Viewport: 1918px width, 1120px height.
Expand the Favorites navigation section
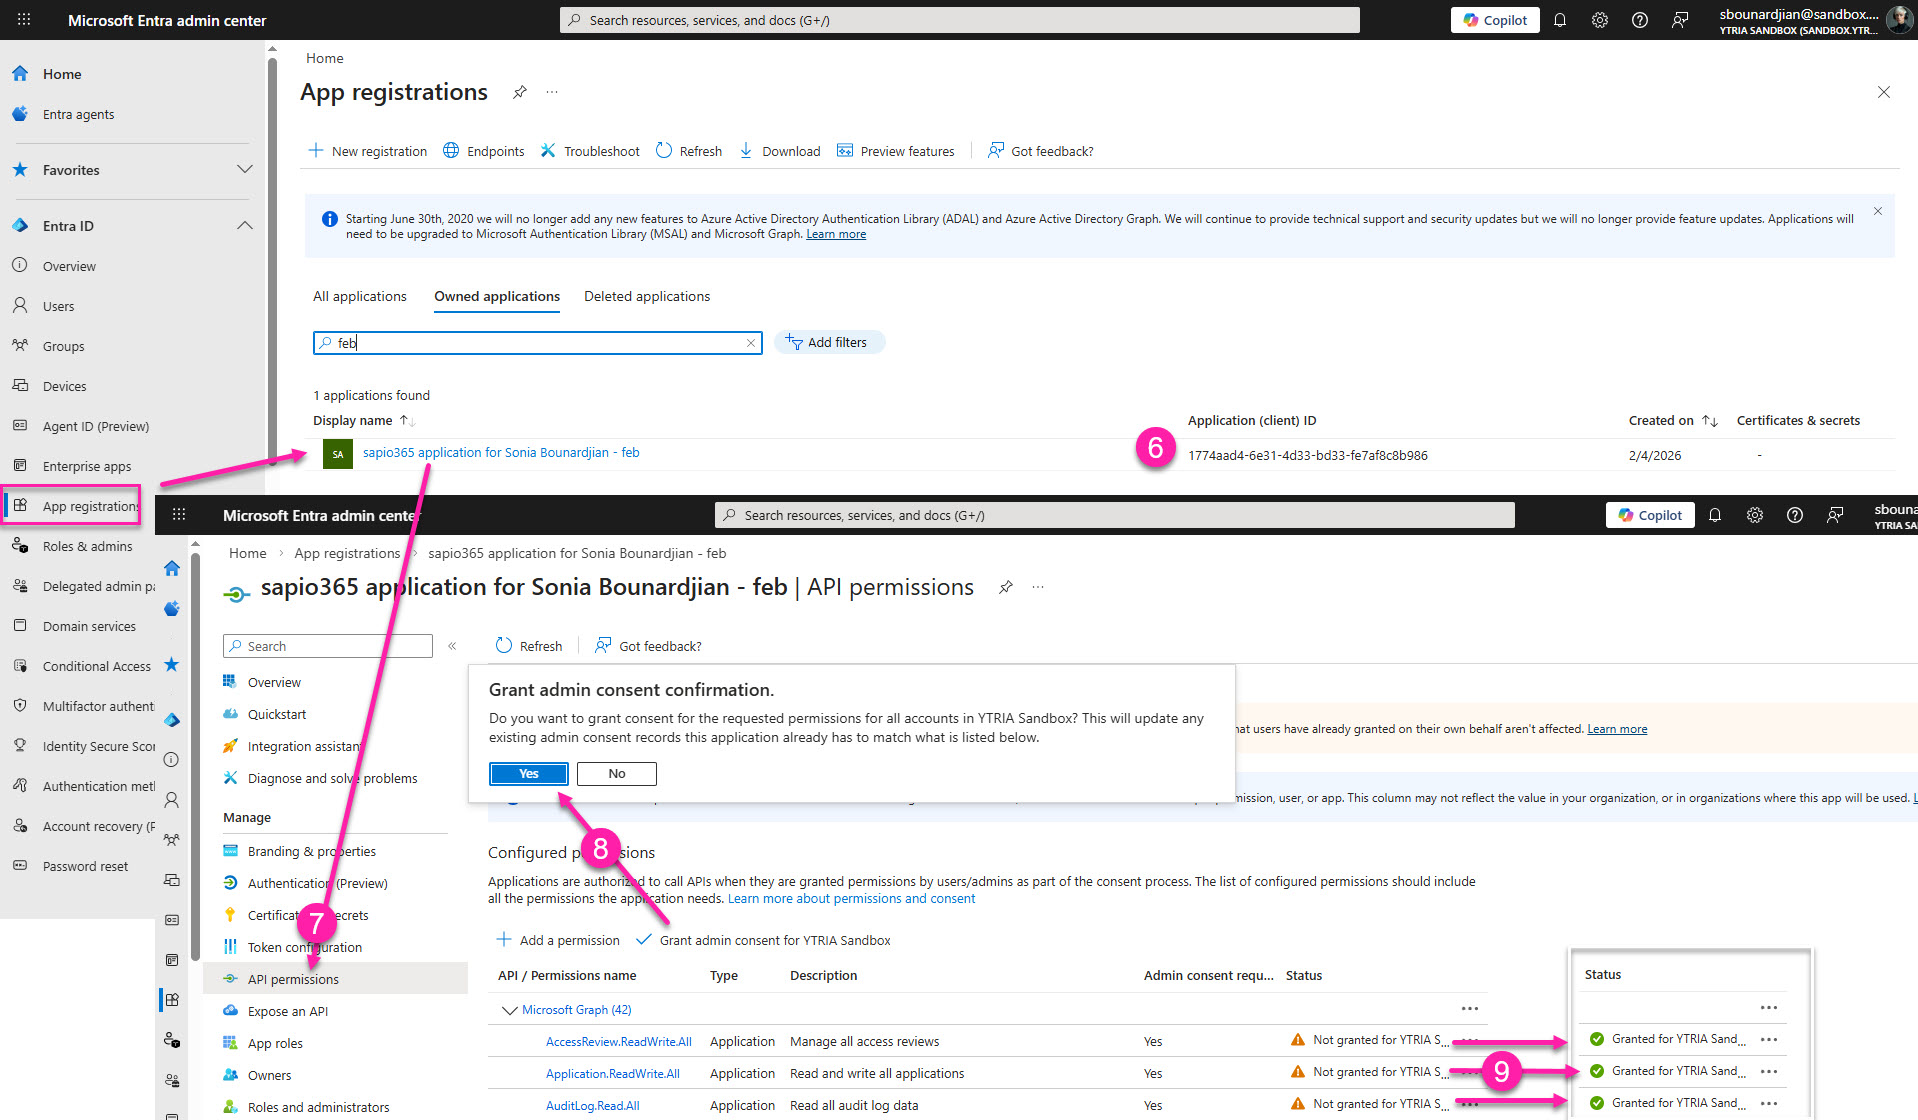(x=244, y=170)
